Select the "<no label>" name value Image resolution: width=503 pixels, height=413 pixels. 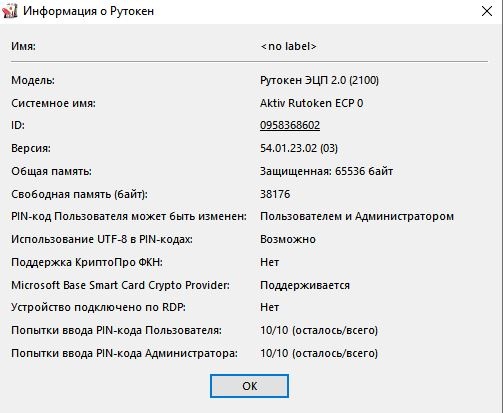coord(288,46)
